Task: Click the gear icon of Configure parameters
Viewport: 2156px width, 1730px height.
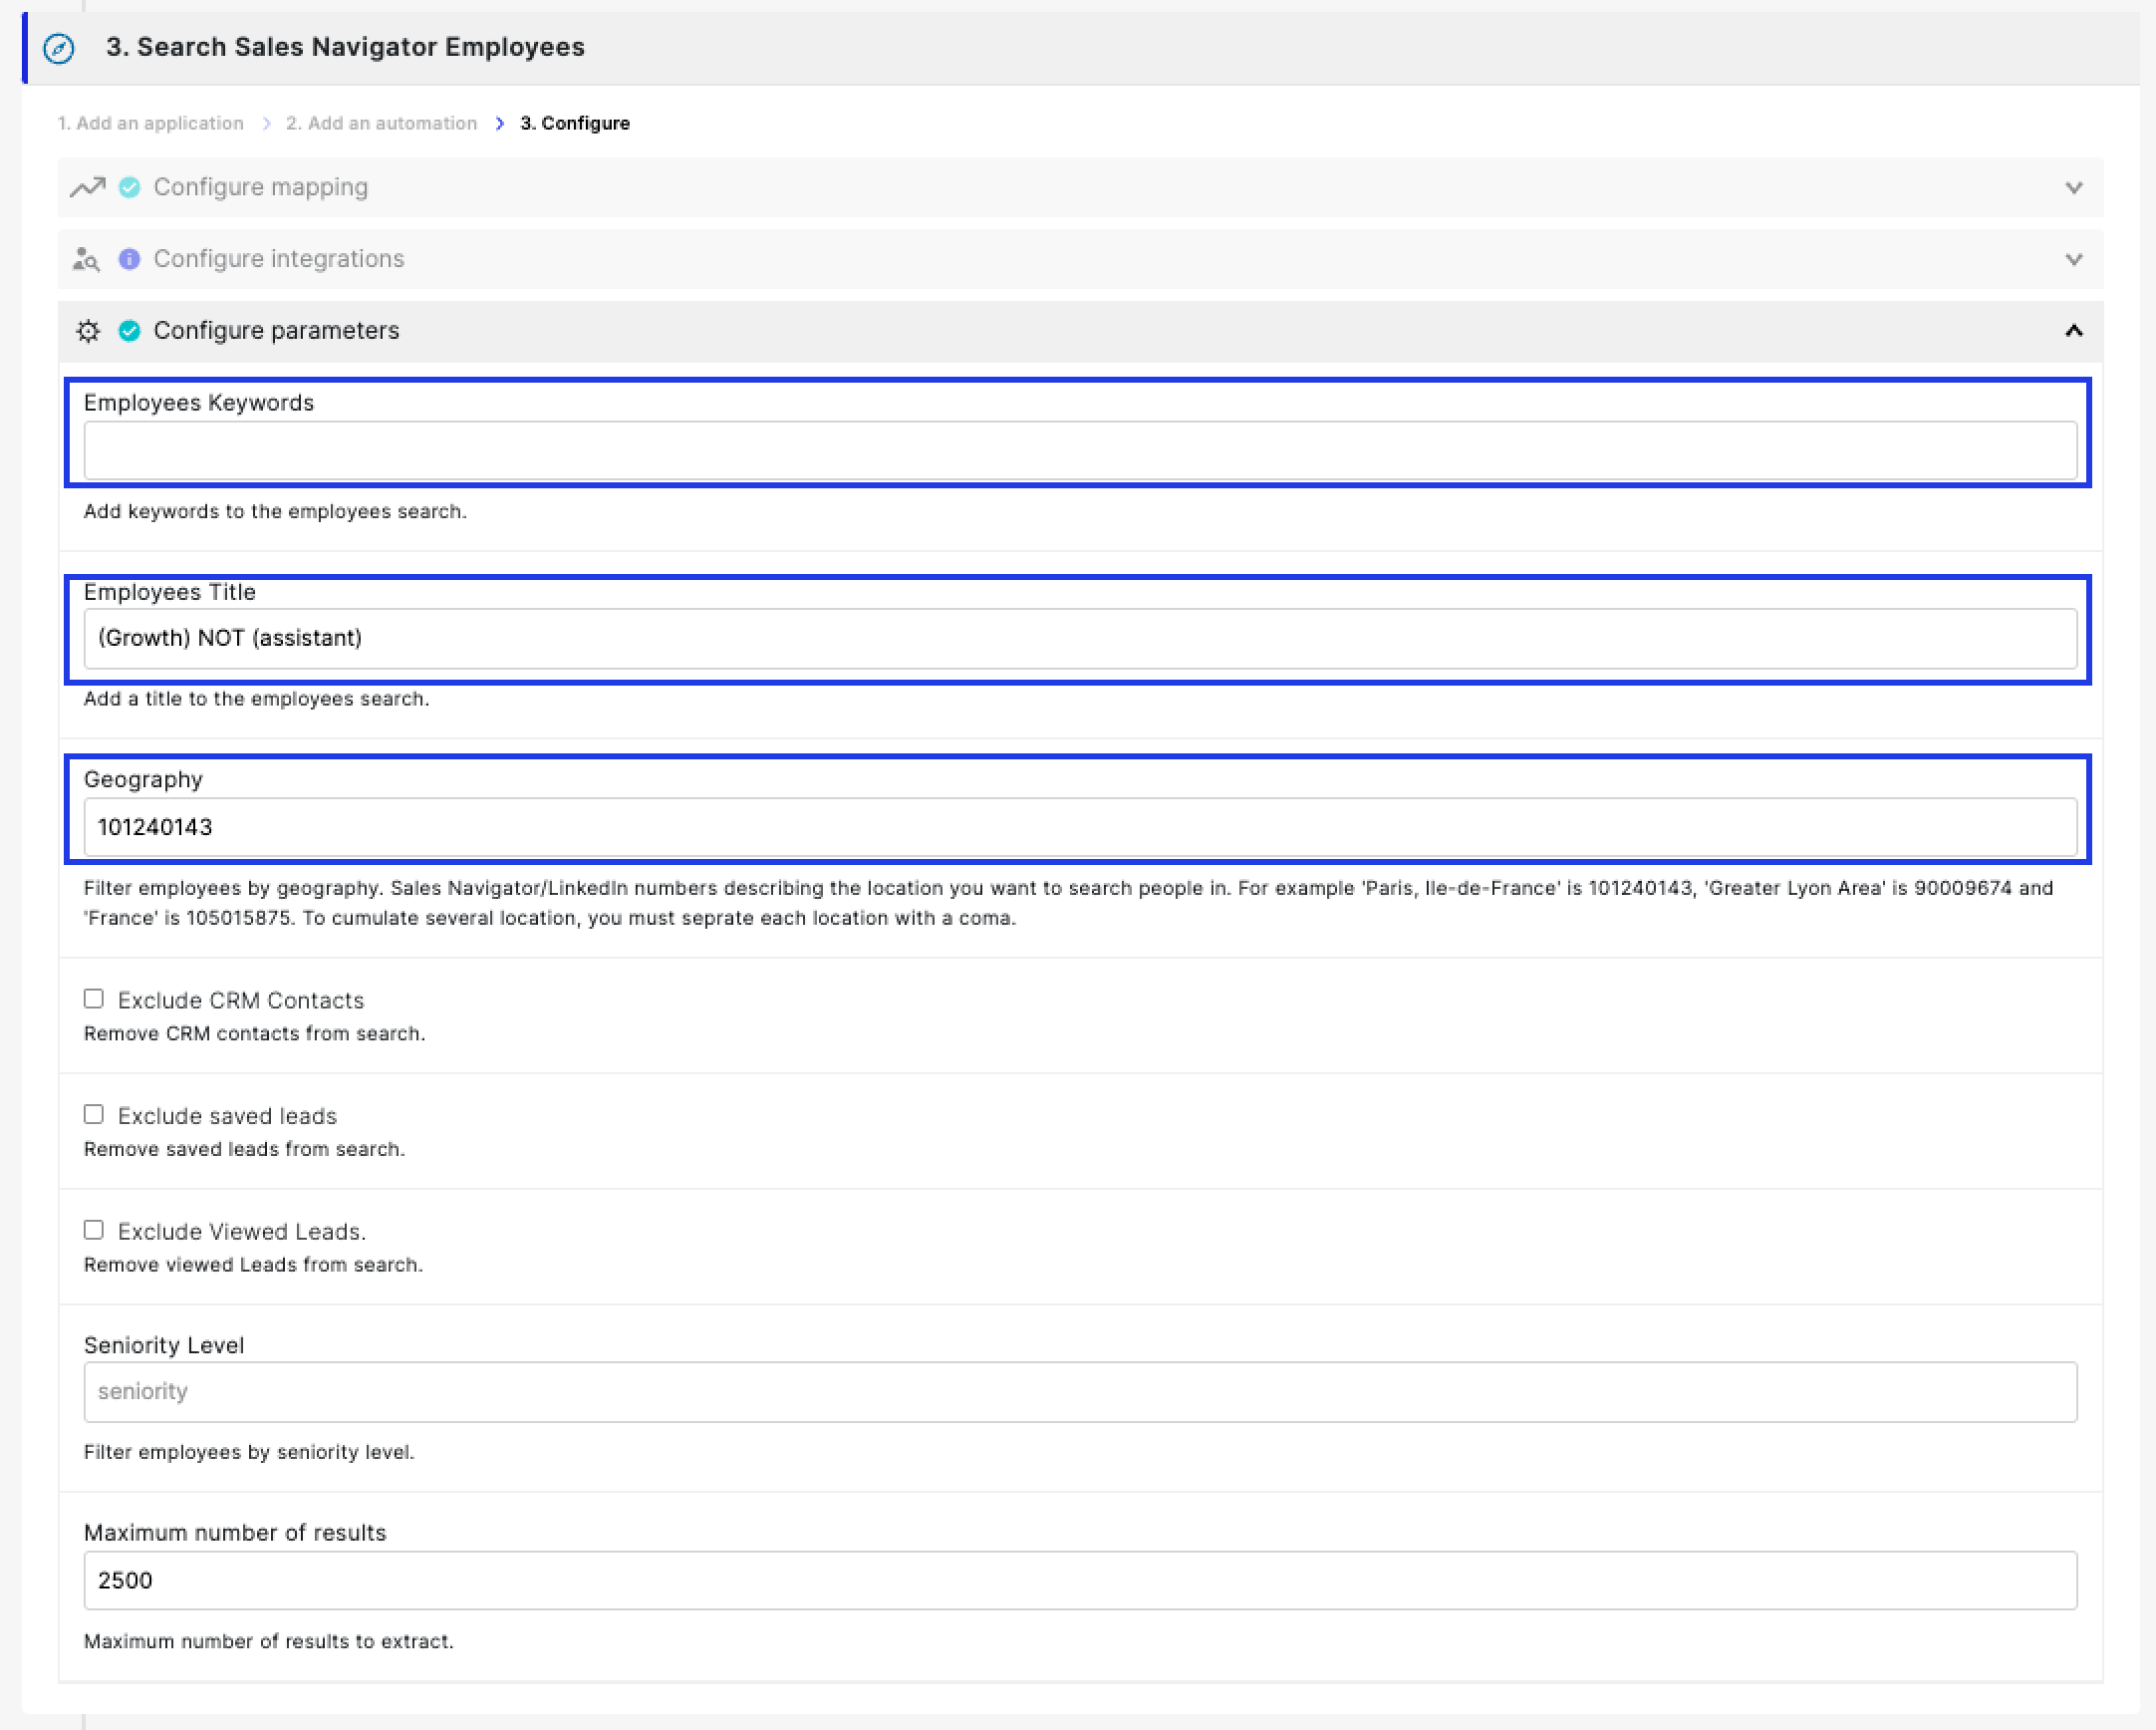Action: (x=88, y=331)
